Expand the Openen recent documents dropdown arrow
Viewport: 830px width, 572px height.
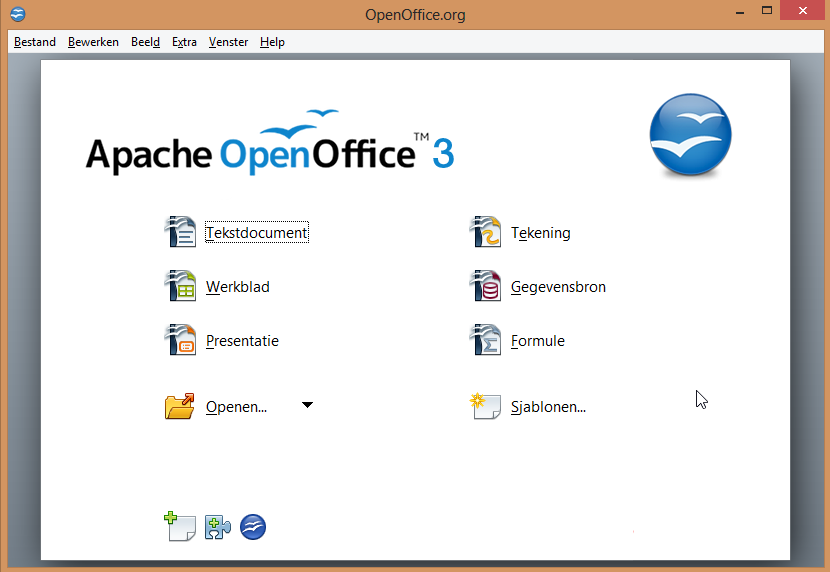point(307,405)
